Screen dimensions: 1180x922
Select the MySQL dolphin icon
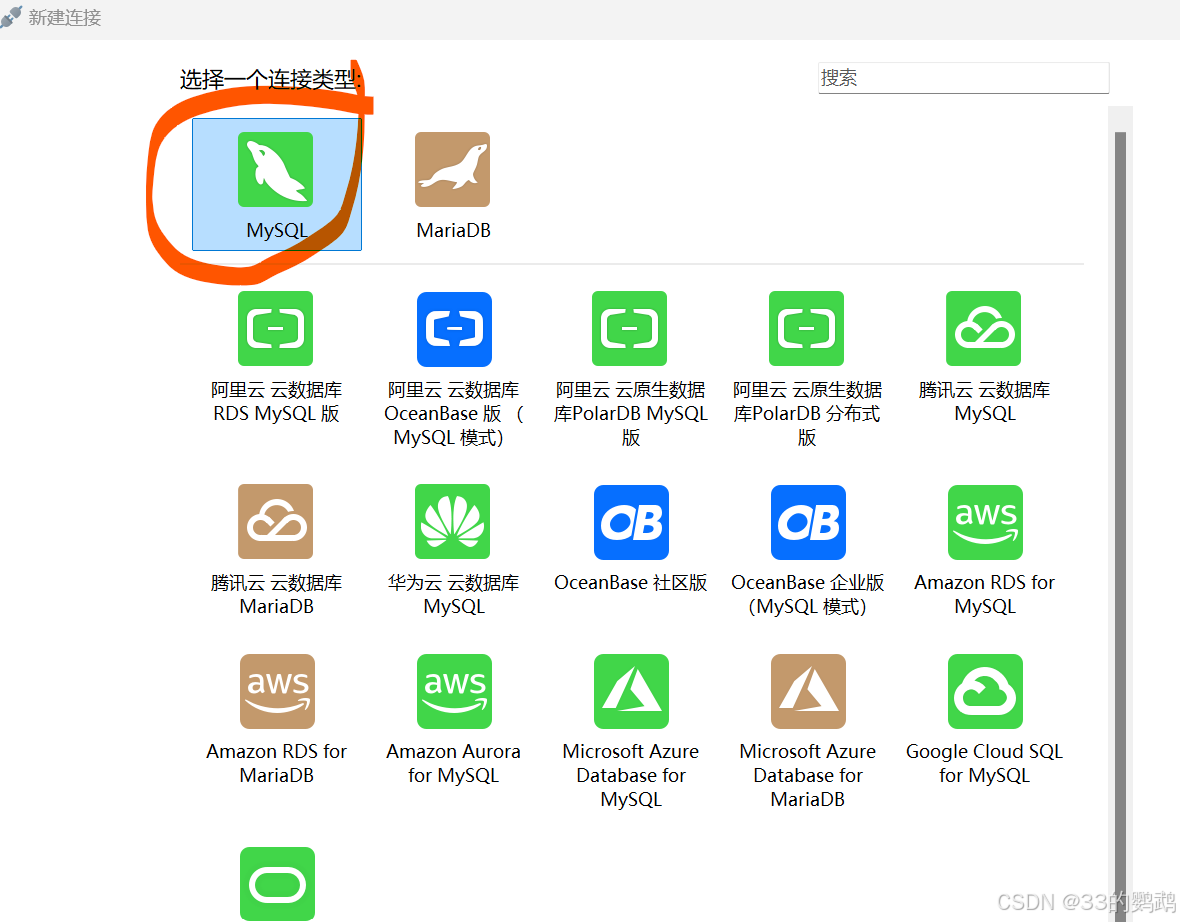[275, 169]
